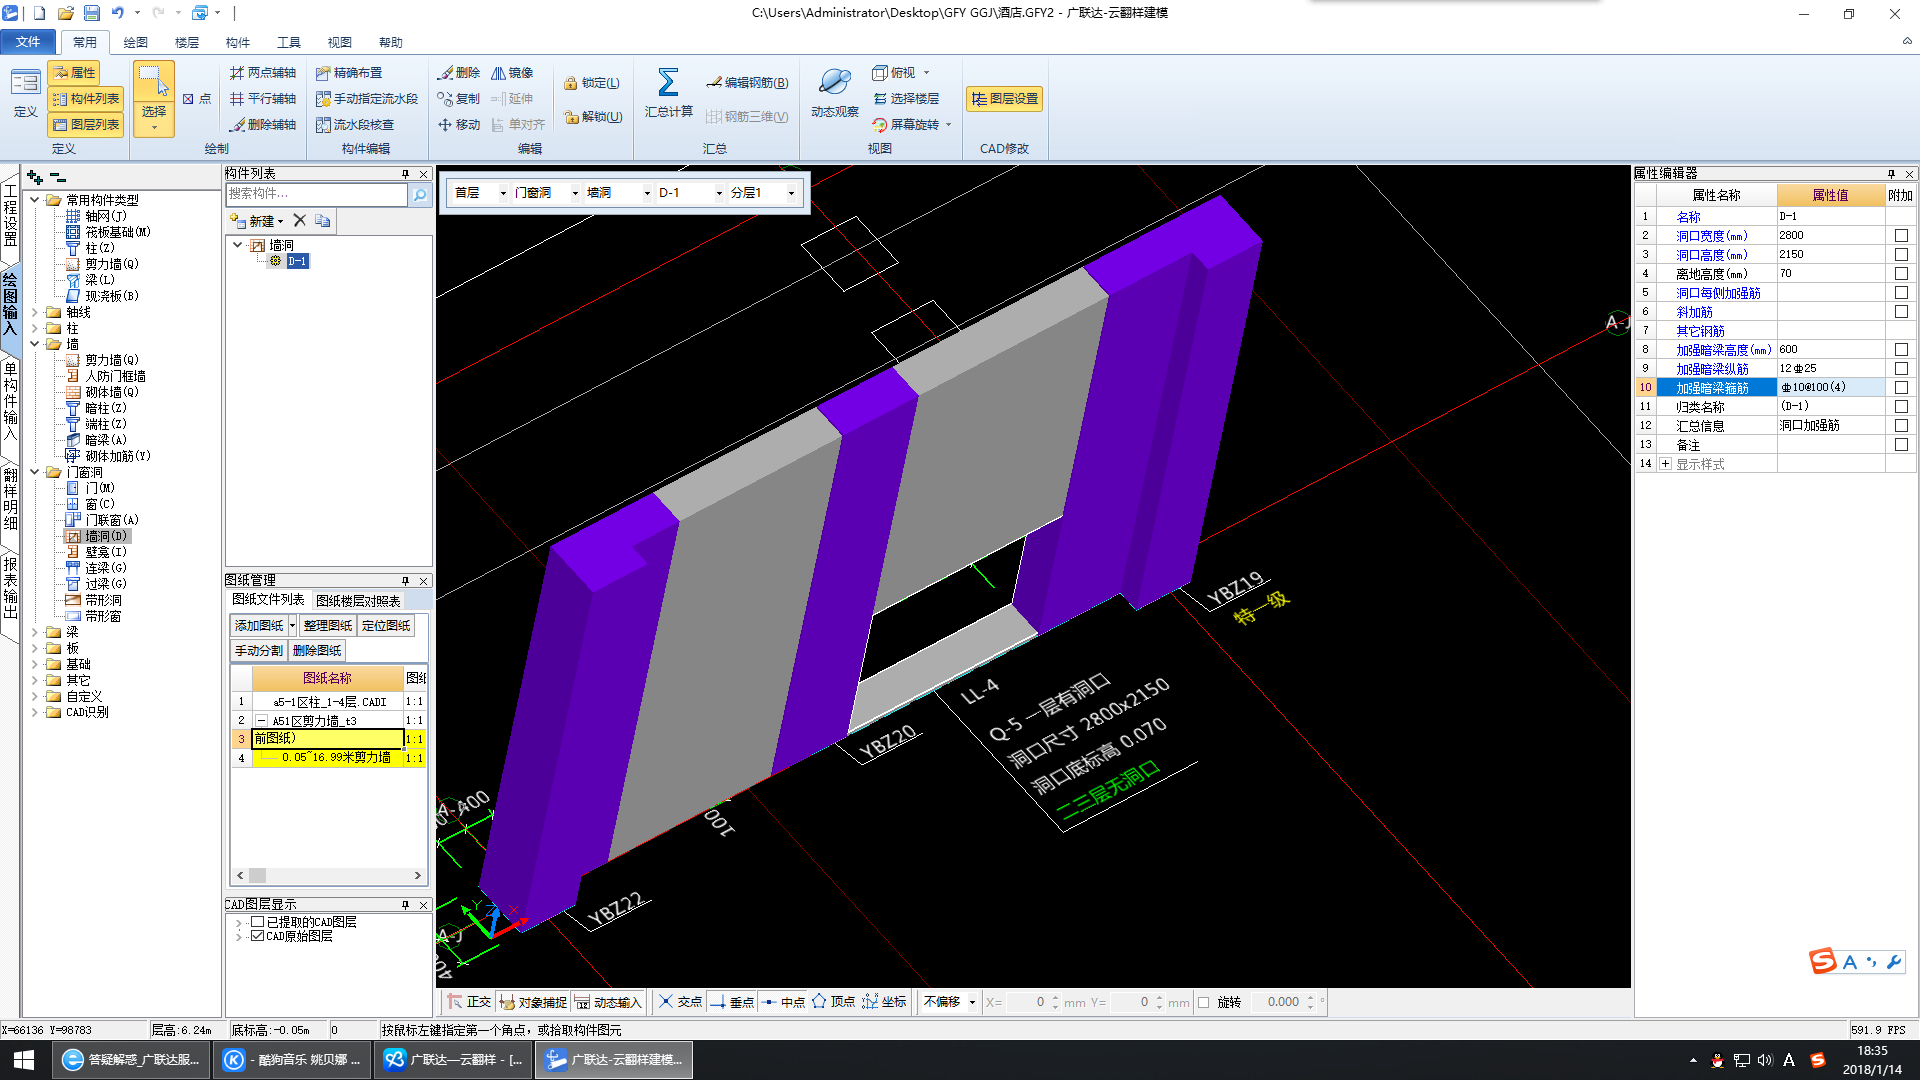Uncheck CAD原始图层 checkbox

coord(258,936)
